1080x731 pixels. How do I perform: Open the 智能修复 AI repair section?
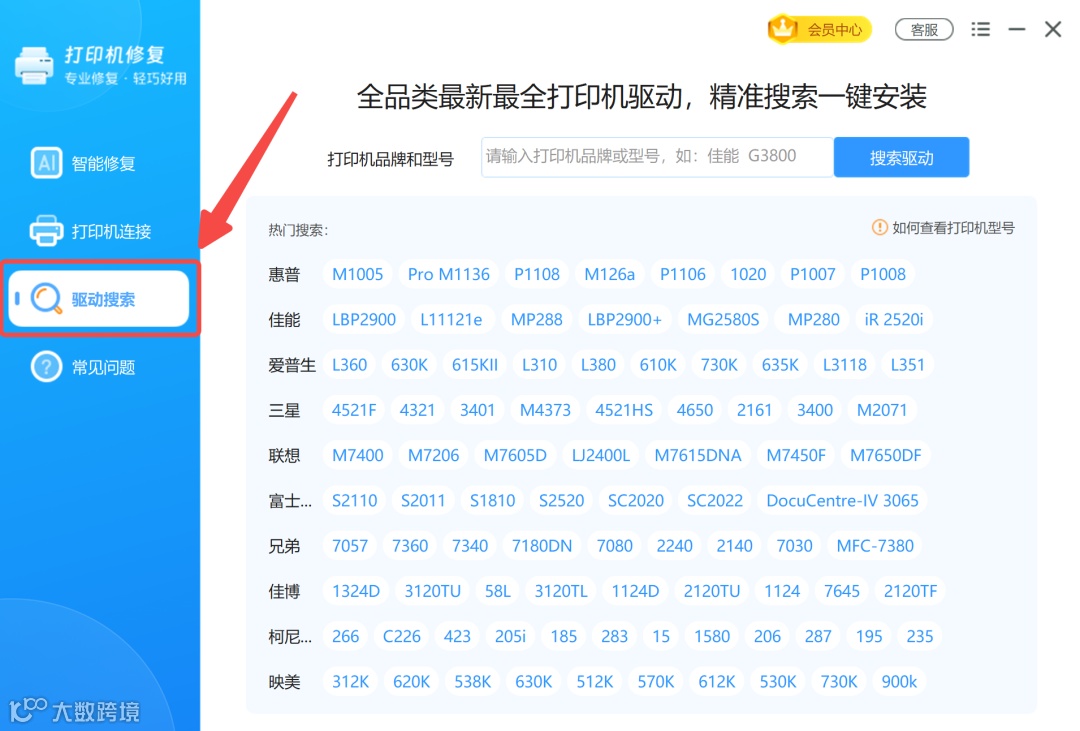click(83, 163)
